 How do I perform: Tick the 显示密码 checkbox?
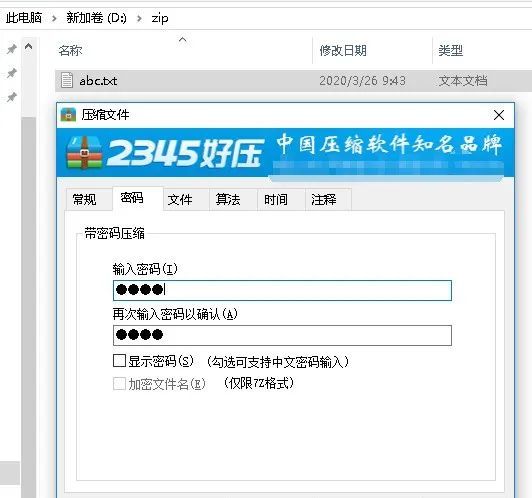tap(119, 361)
